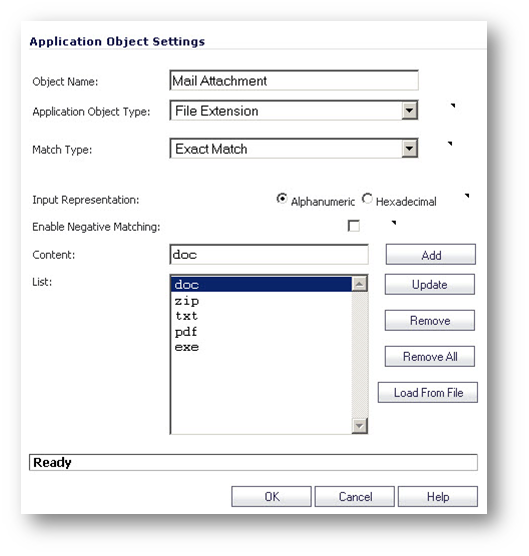Select the exe entry in the list
The width and height of the screenshot is (529, 556).
261,347
